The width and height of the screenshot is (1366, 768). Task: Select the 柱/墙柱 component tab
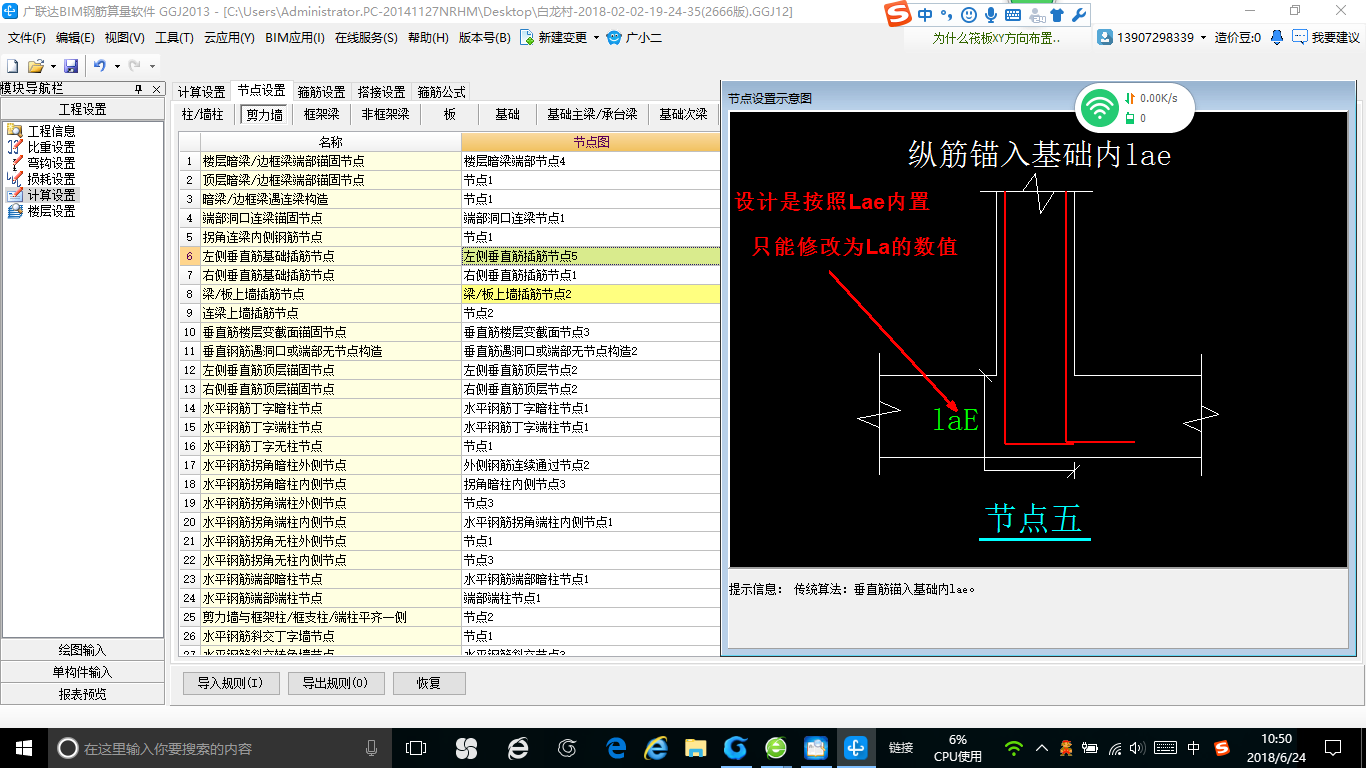pyautogui.click(x=203, y=115)
